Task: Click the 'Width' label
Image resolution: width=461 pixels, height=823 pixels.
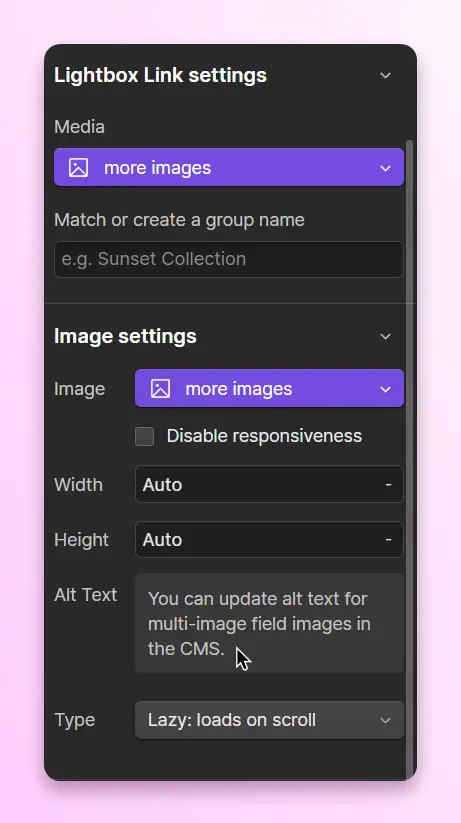Action: [78, 484]
